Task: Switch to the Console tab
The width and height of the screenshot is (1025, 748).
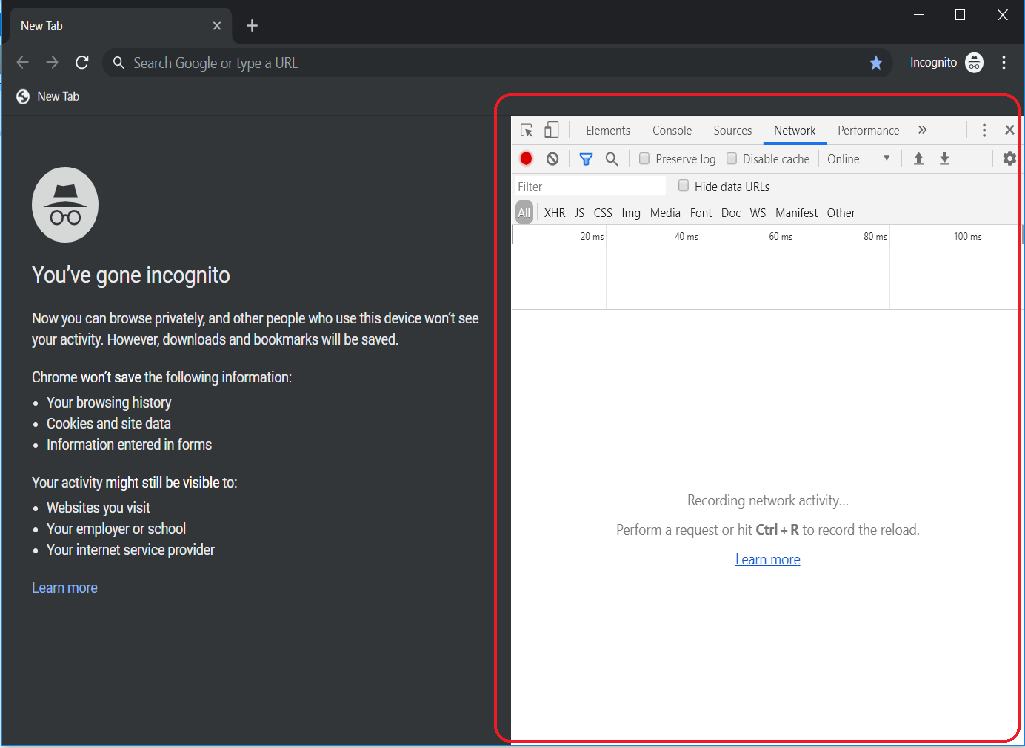Action: 672,131
